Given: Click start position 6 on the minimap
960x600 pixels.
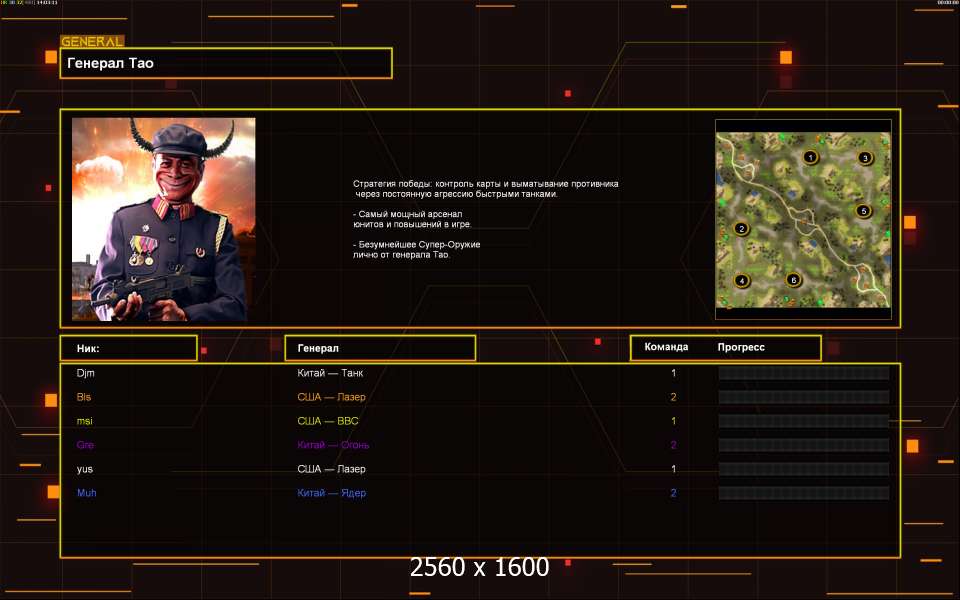Looking at the screenshot, I should coord(793,280).
